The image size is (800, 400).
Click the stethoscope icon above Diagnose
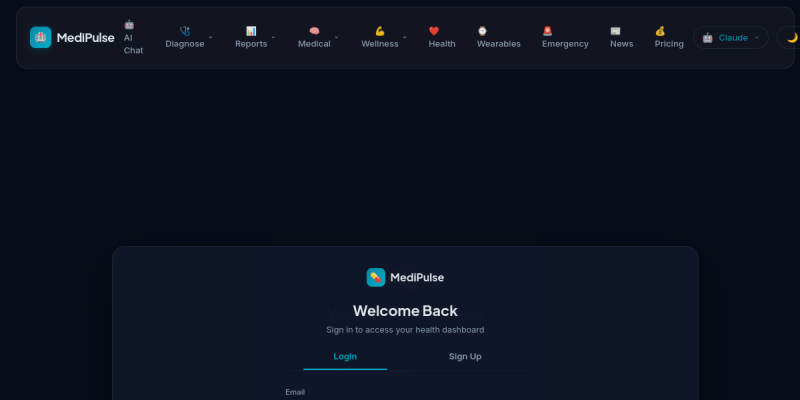click(185, 31)
